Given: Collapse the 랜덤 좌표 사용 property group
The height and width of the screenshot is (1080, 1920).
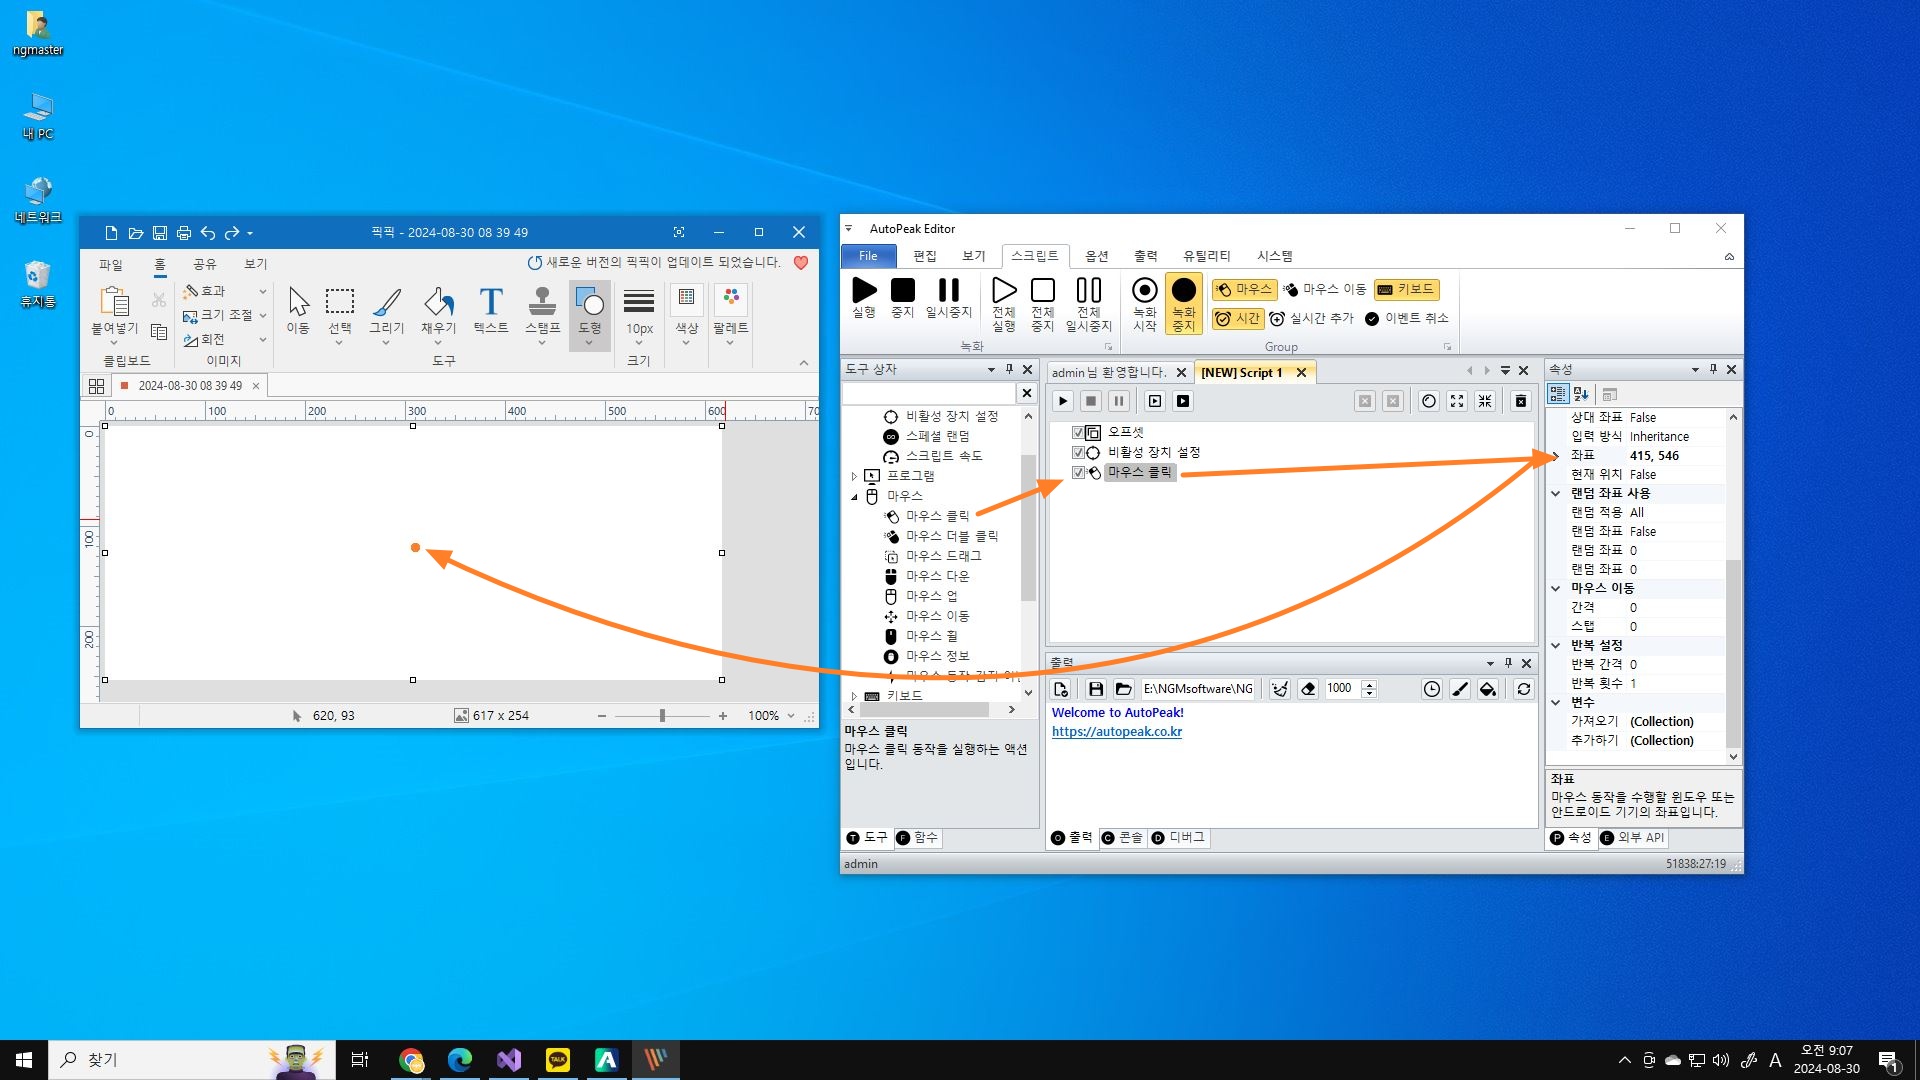Looking at the screenshot, I should pyautogui.click(x=1556, y=493).
